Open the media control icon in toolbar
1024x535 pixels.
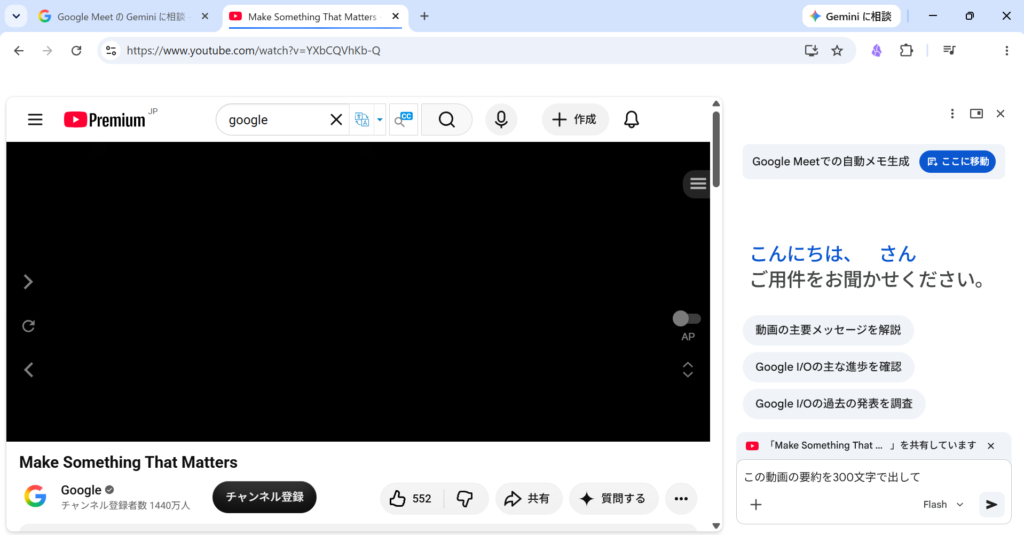coord(950,50)
